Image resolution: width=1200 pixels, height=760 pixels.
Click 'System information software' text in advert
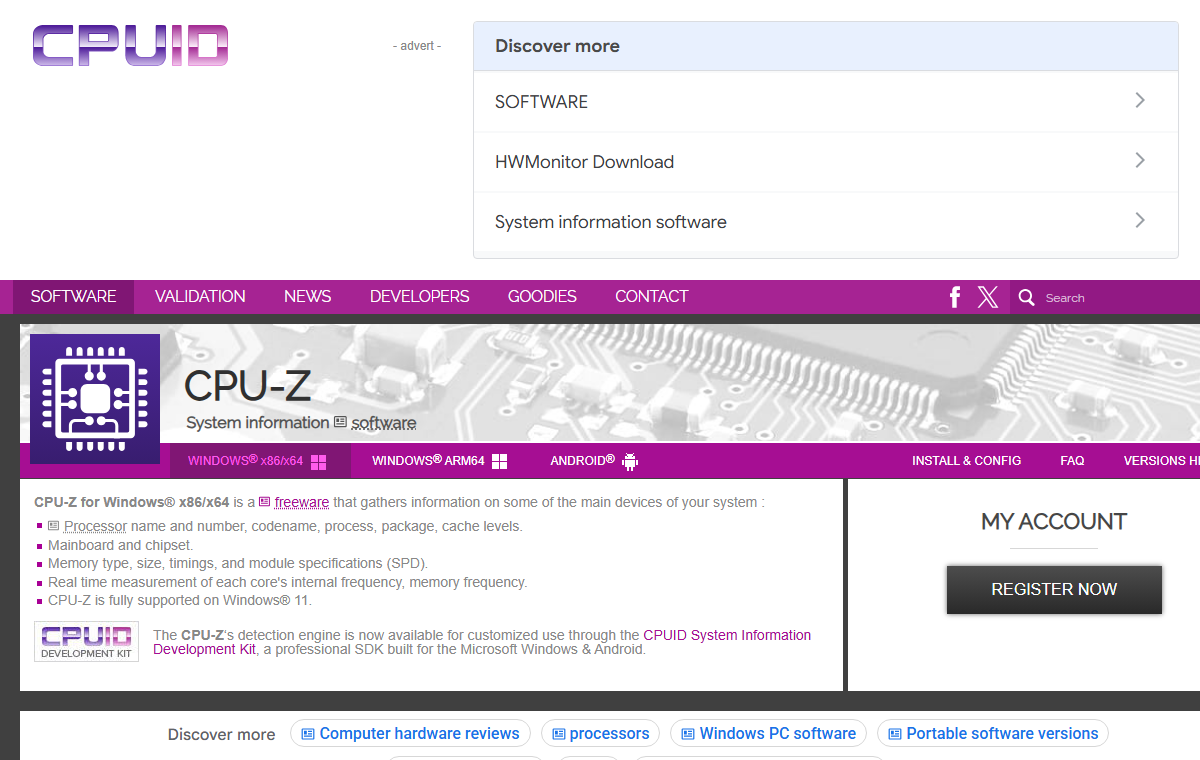pos(611,222)
